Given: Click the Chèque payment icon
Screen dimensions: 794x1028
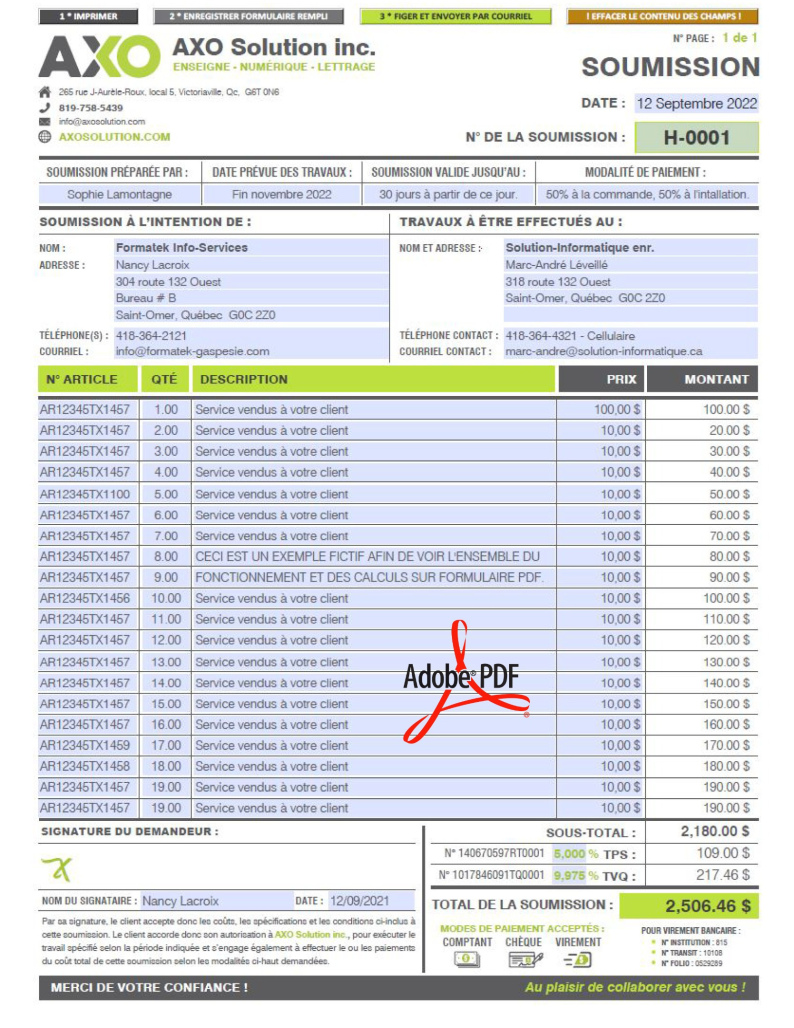Looking at the screenshot, I should 523,960.
